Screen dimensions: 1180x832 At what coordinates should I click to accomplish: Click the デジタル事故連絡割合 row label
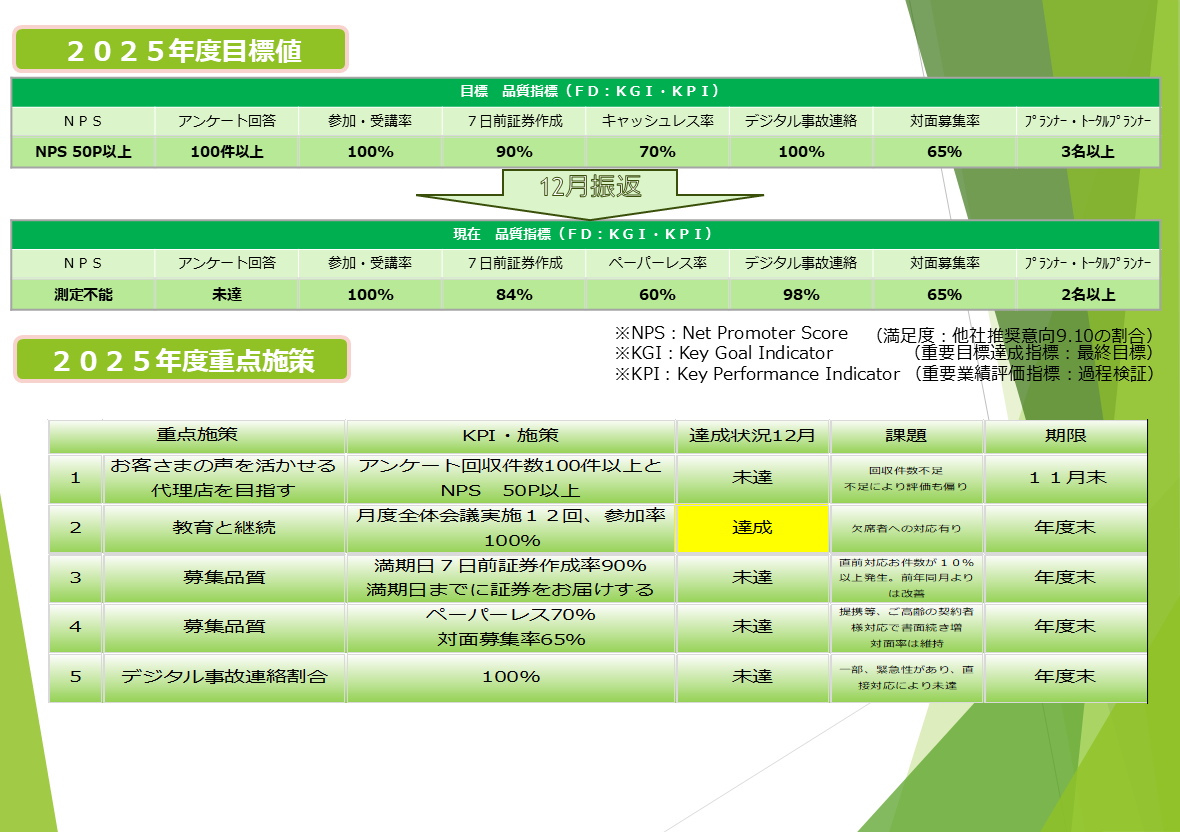(x=224, y=677)
